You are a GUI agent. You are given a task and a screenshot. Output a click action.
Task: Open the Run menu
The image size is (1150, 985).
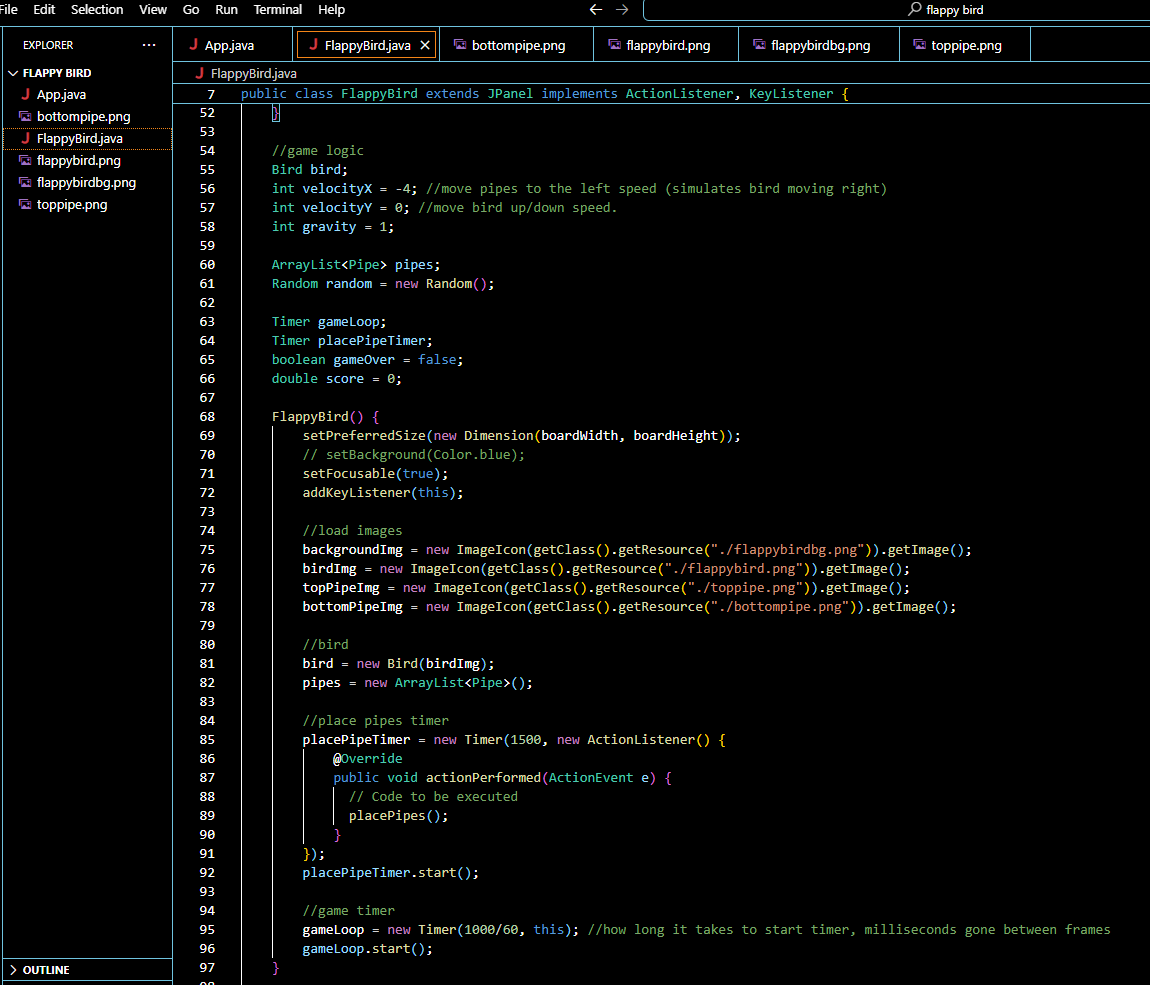point(226,10)
